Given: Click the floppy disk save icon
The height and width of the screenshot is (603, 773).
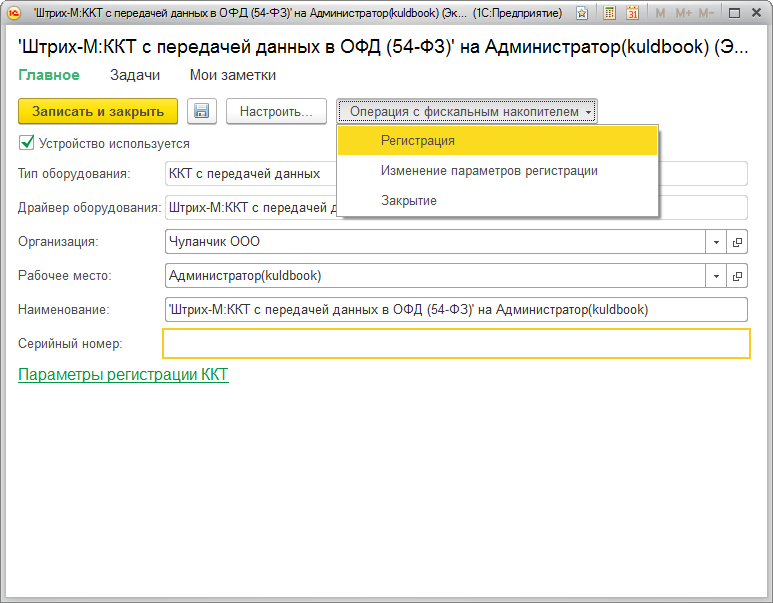Looking at the screenshot, I should (x=202, y=112).
